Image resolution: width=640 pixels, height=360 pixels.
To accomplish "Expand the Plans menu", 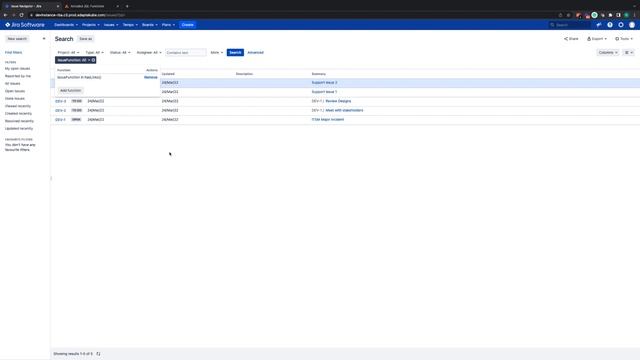I will (168, 25).
